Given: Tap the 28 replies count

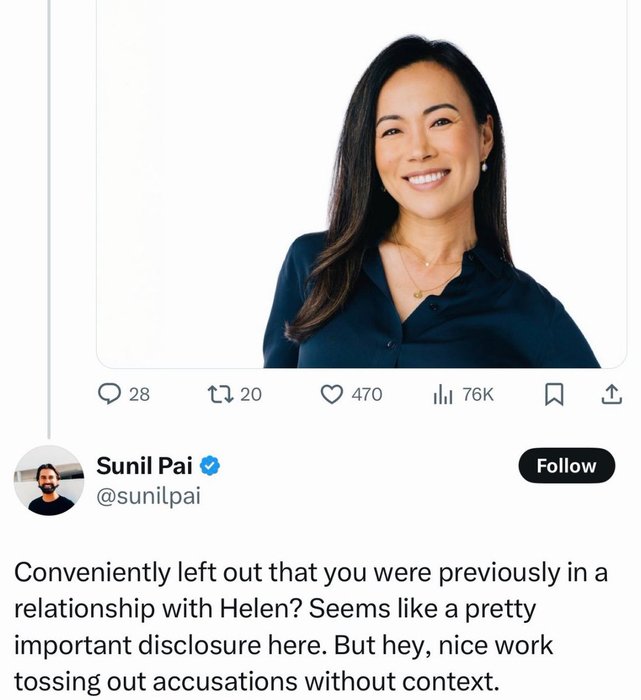Looking at the screenshot, I should point(140,394).
